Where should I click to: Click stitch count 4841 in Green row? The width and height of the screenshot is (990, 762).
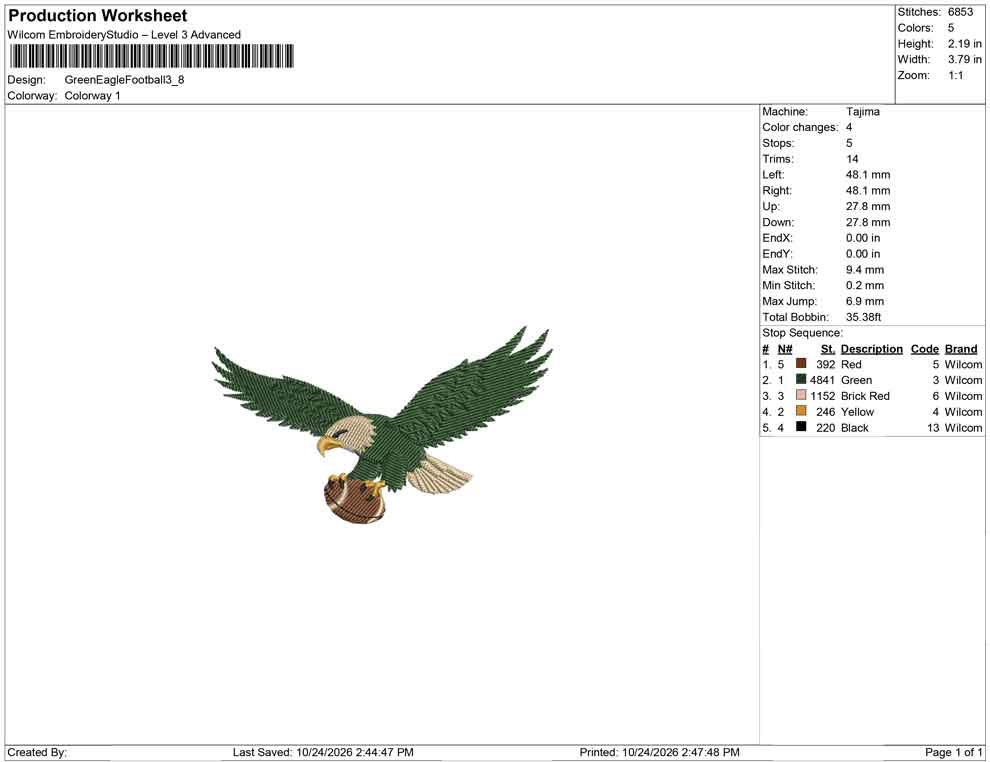click(823, 380)
